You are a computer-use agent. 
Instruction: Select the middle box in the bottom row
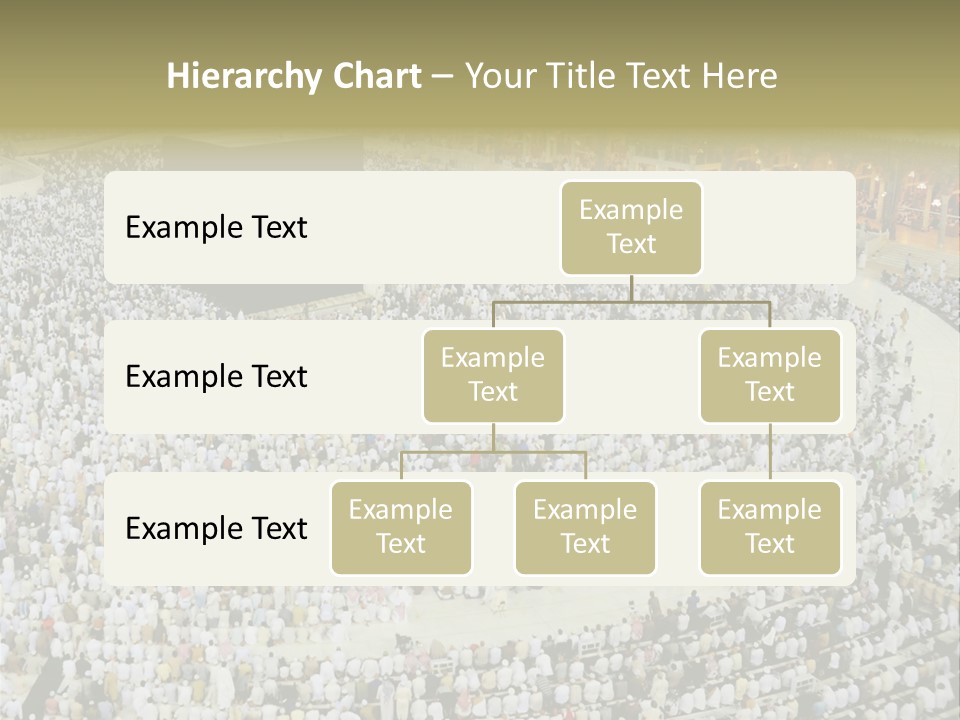(x=585, y=528)
